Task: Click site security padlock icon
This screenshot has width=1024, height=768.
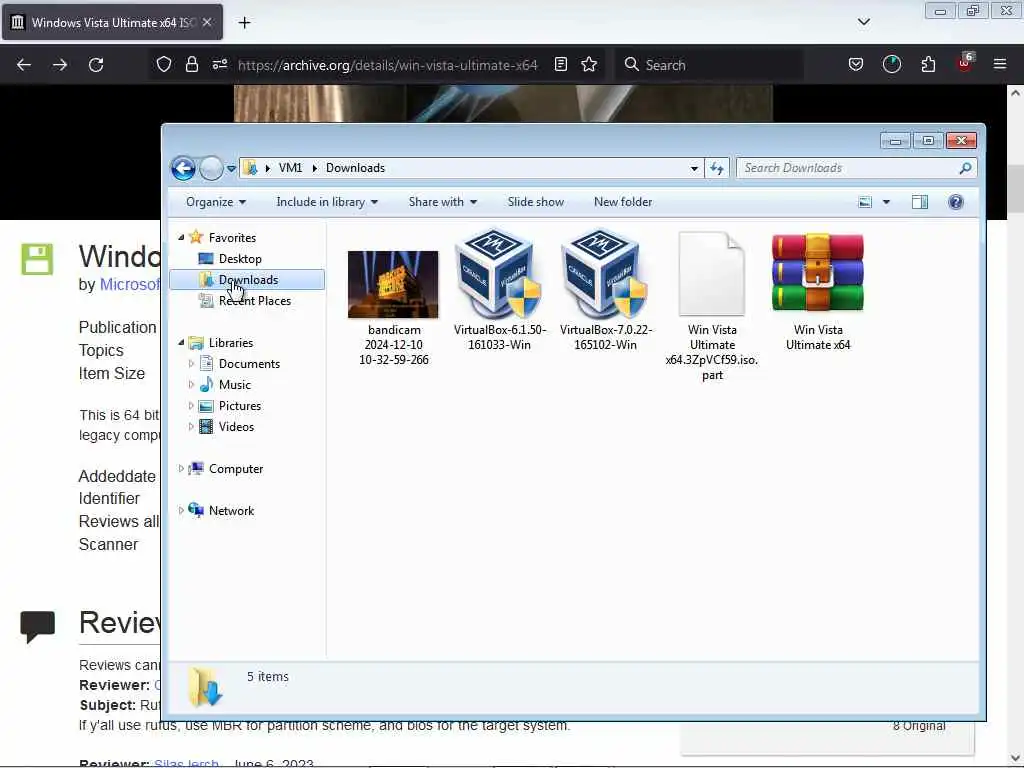Action: 191,64
